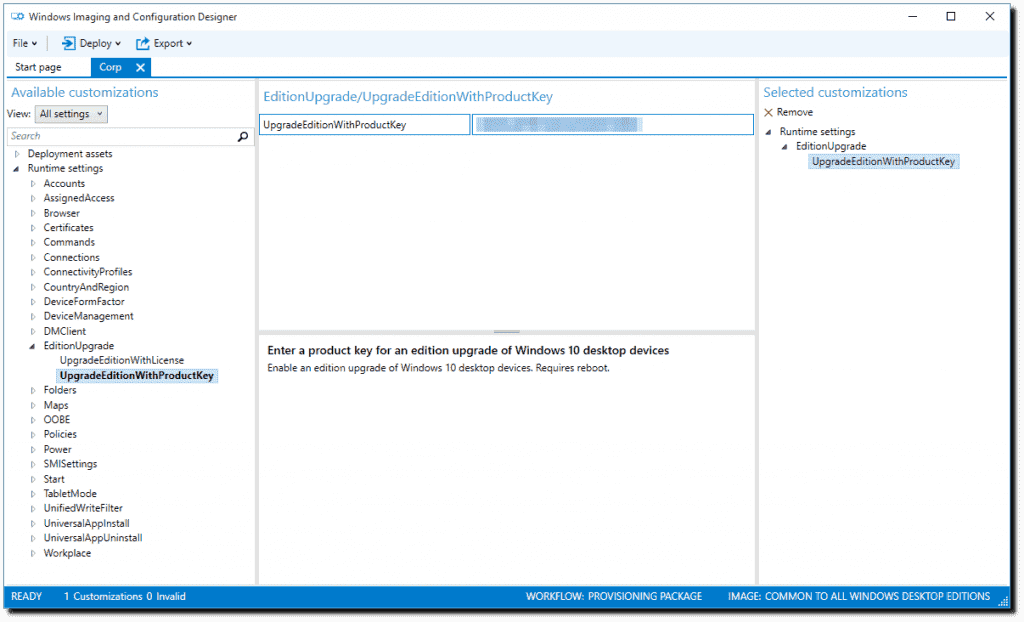This screenshot has width=1024, height=622.
Task: Click the search magnifier icon
Action: coord(243,136)
